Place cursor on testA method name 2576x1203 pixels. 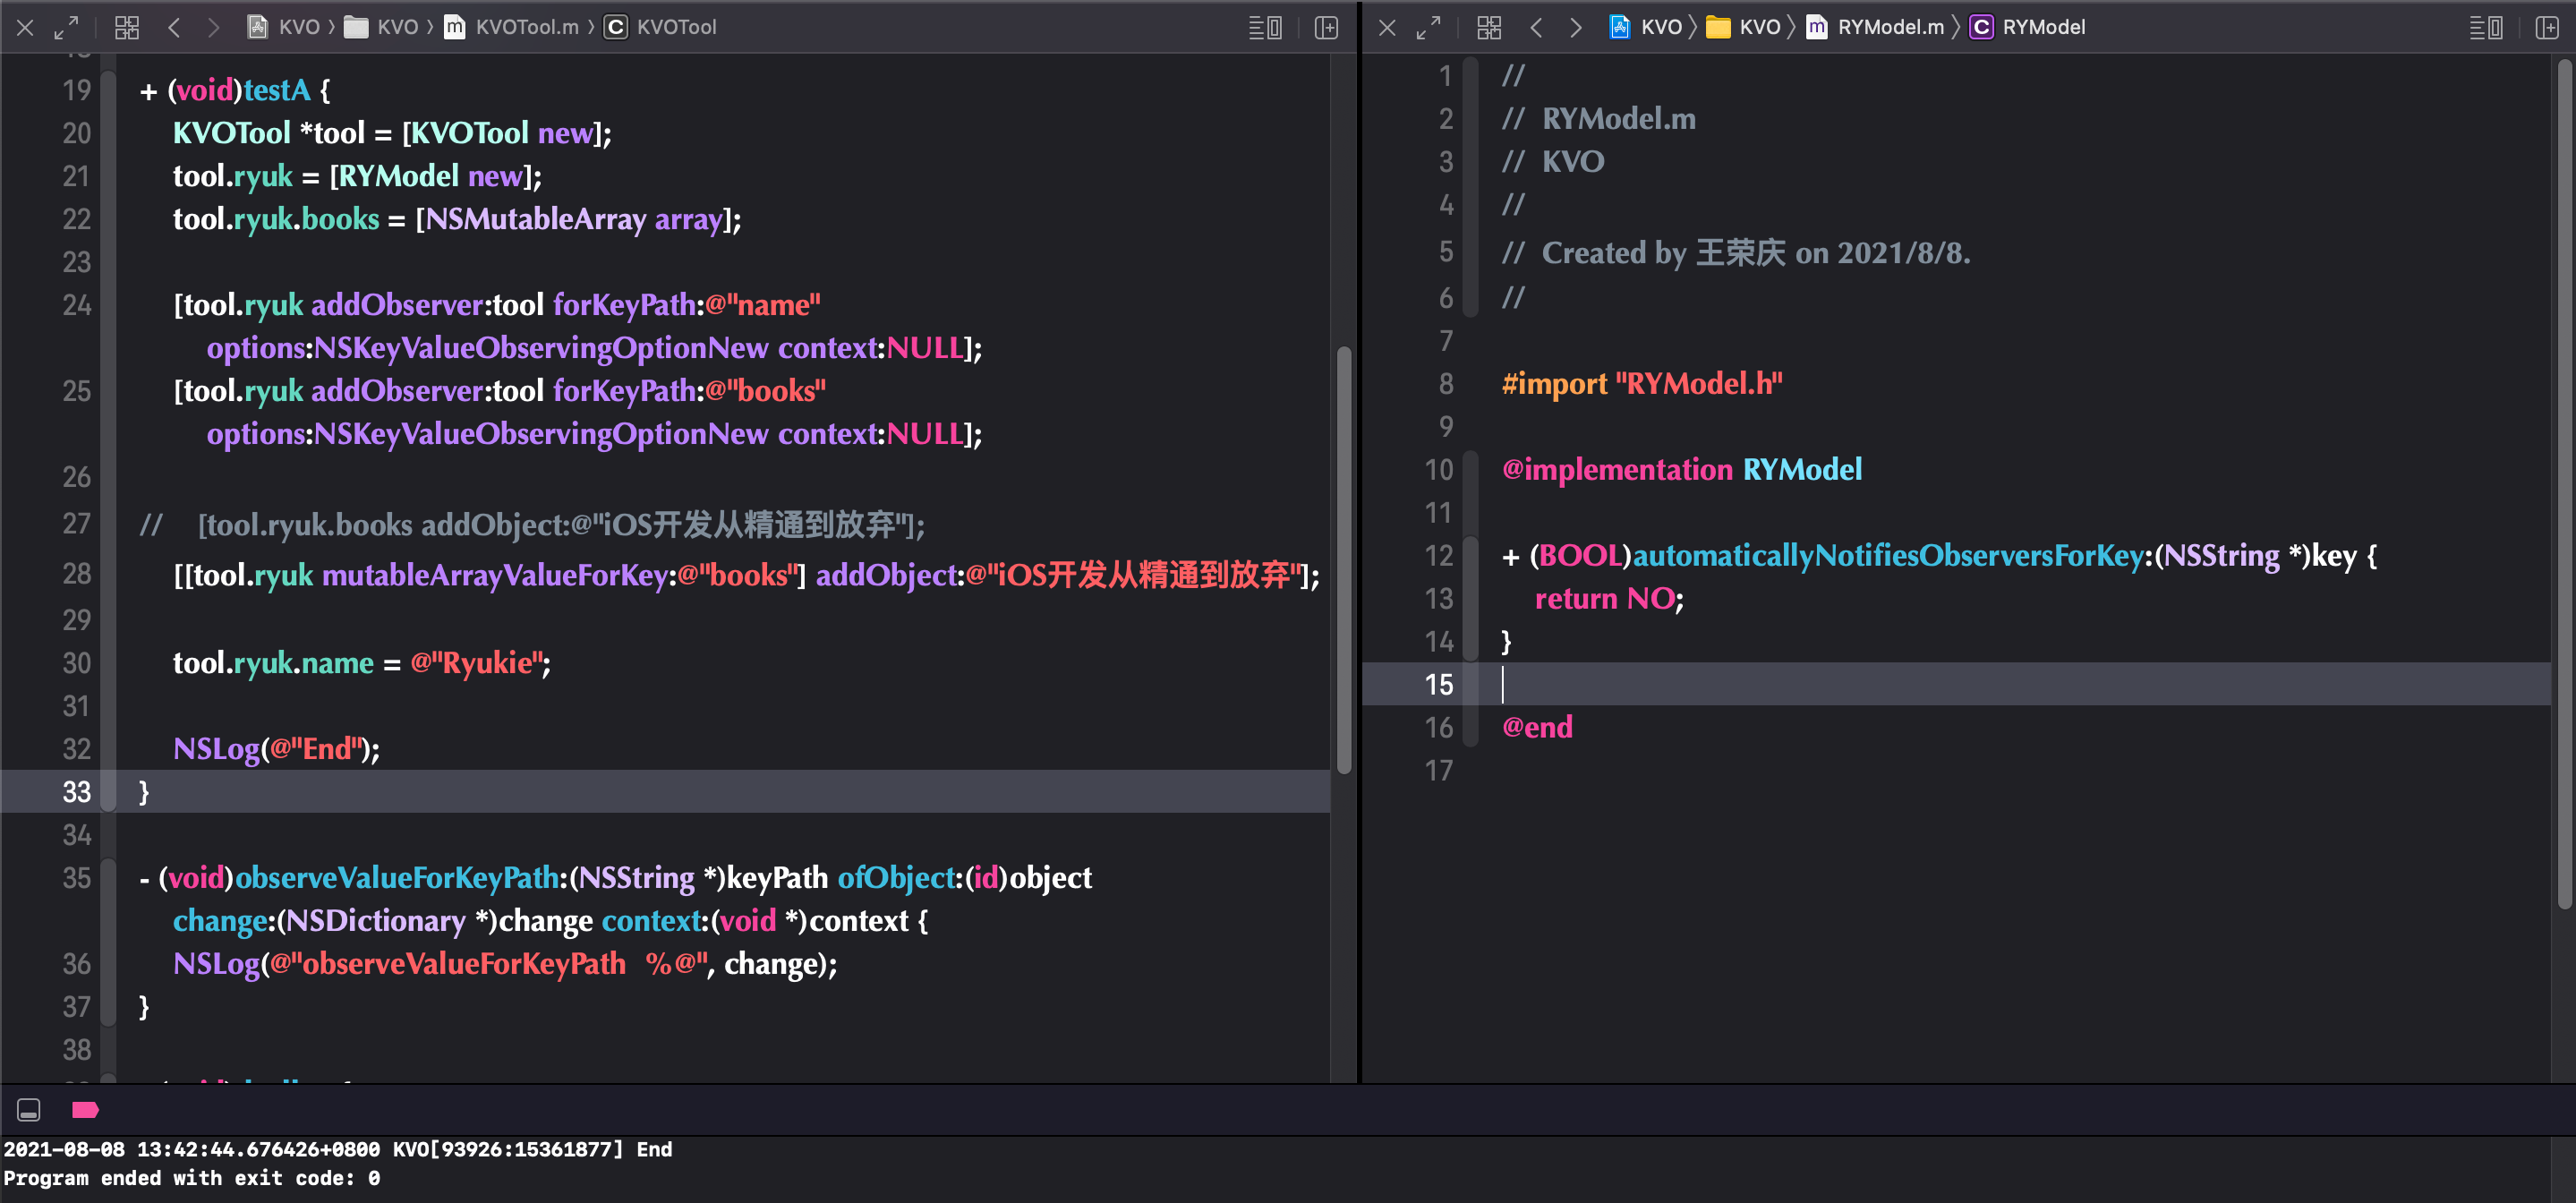277,90
